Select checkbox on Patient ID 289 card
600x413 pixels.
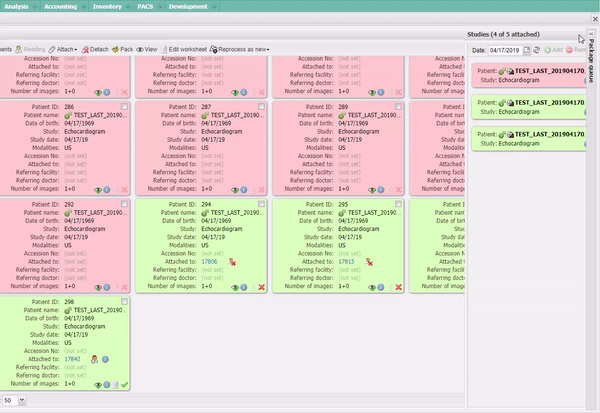pos(398,106)
